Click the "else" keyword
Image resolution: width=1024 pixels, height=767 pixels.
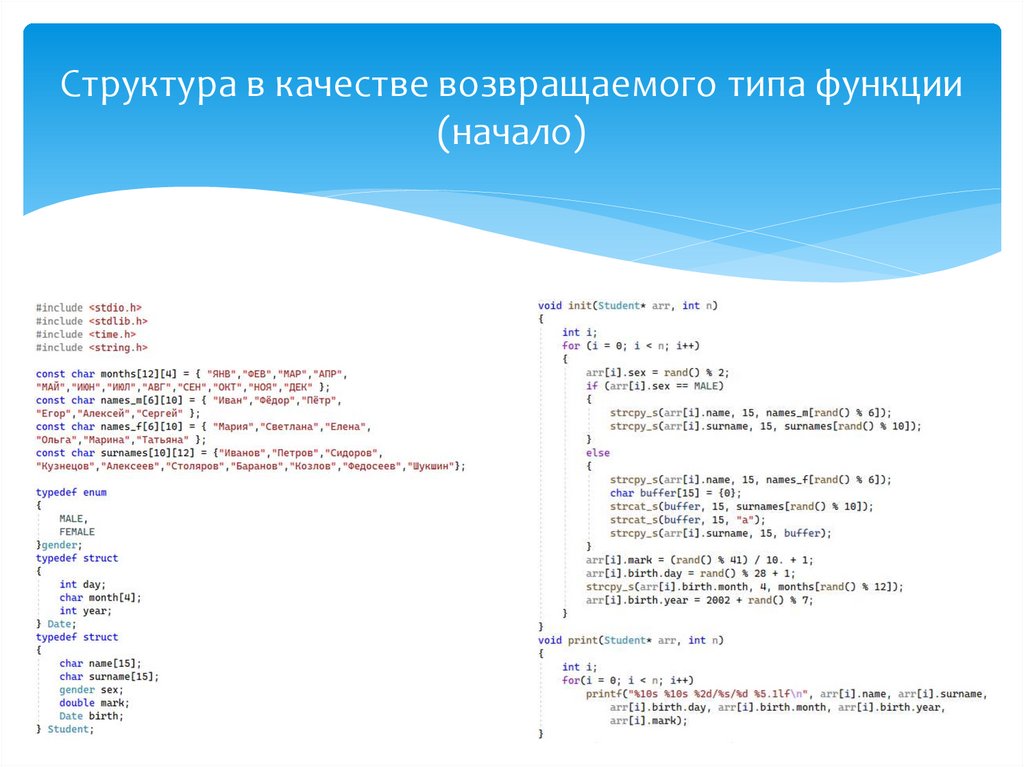[598, 453]
